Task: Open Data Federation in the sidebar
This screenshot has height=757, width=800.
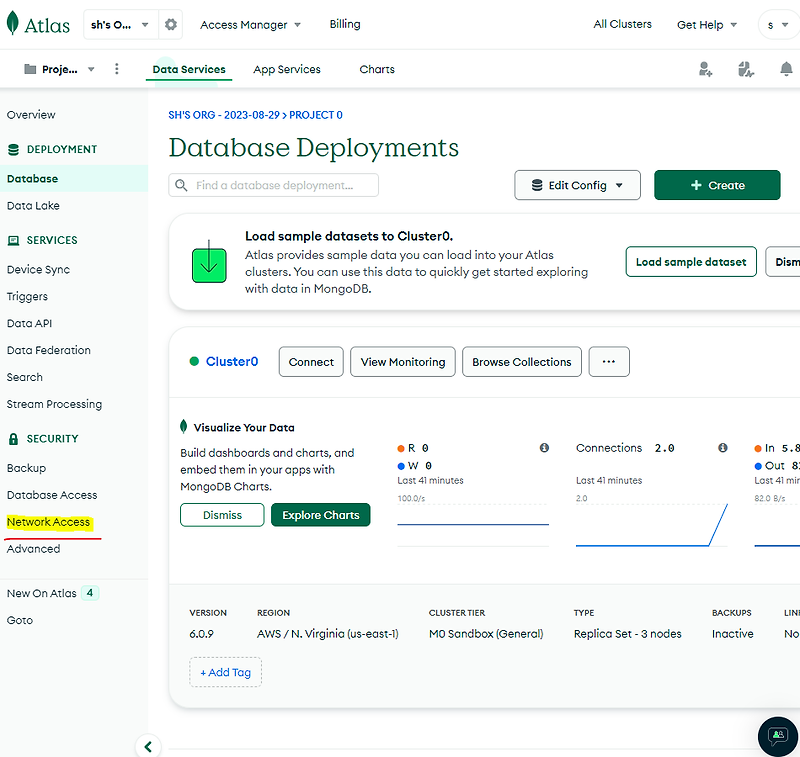Action: 48,350
